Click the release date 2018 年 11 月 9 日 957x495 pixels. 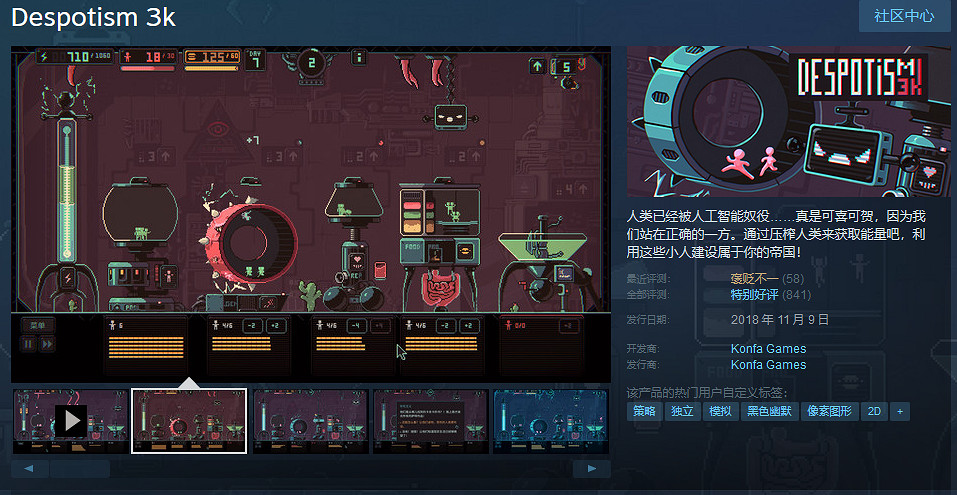point(780,319)
